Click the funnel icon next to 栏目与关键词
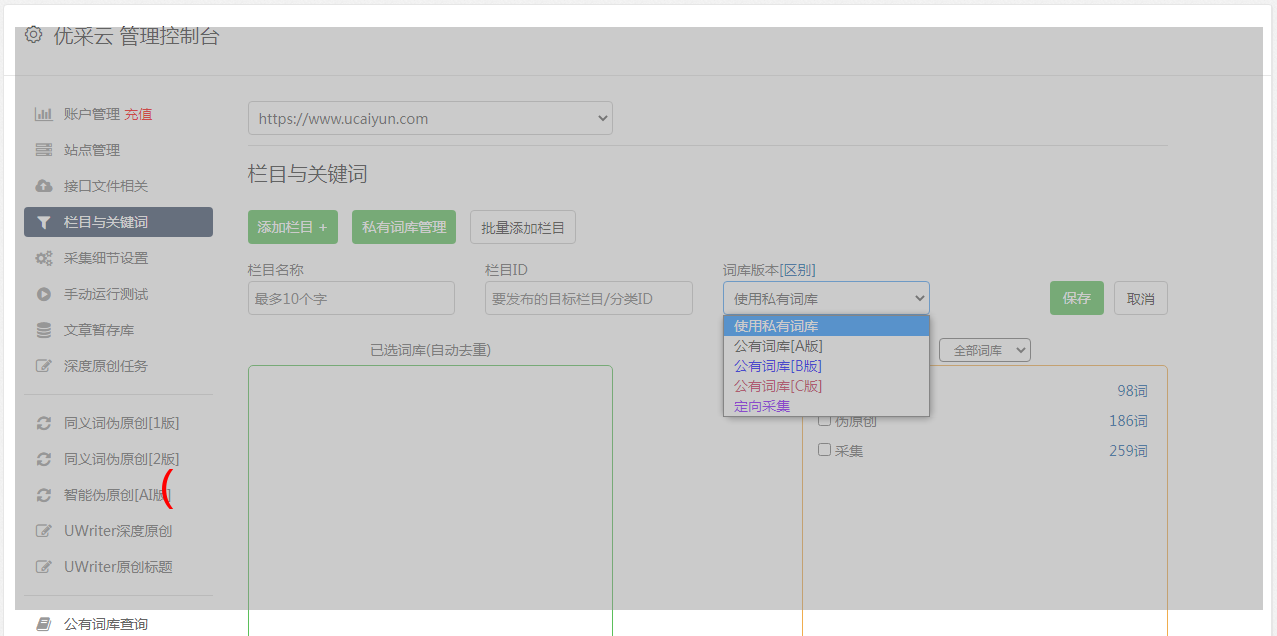Screen dimensions: 1277x636 [43, 222]
